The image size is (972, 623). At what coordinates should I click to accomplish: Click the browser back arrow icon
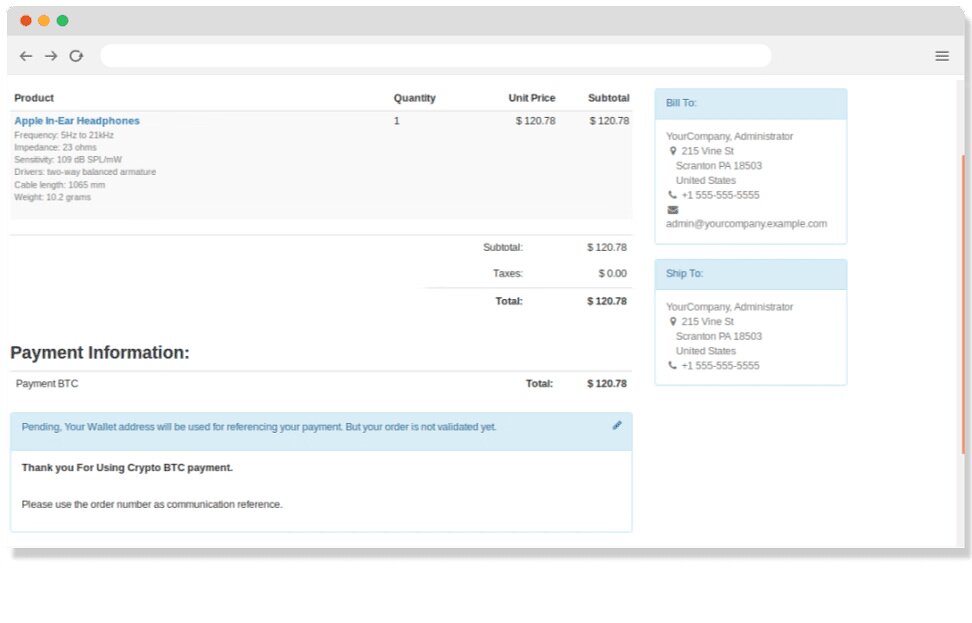click(26, 56)
